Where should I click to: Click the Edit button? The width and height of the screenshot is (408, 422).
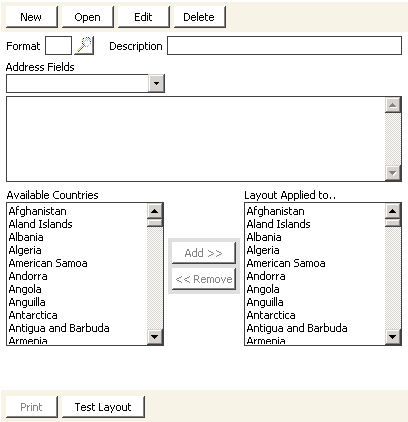[143, 17]
